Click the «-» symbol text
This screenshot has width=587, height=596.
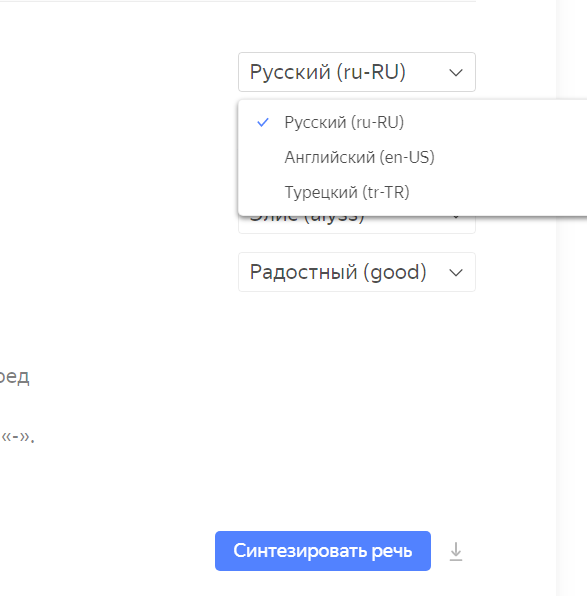[15, 437]
